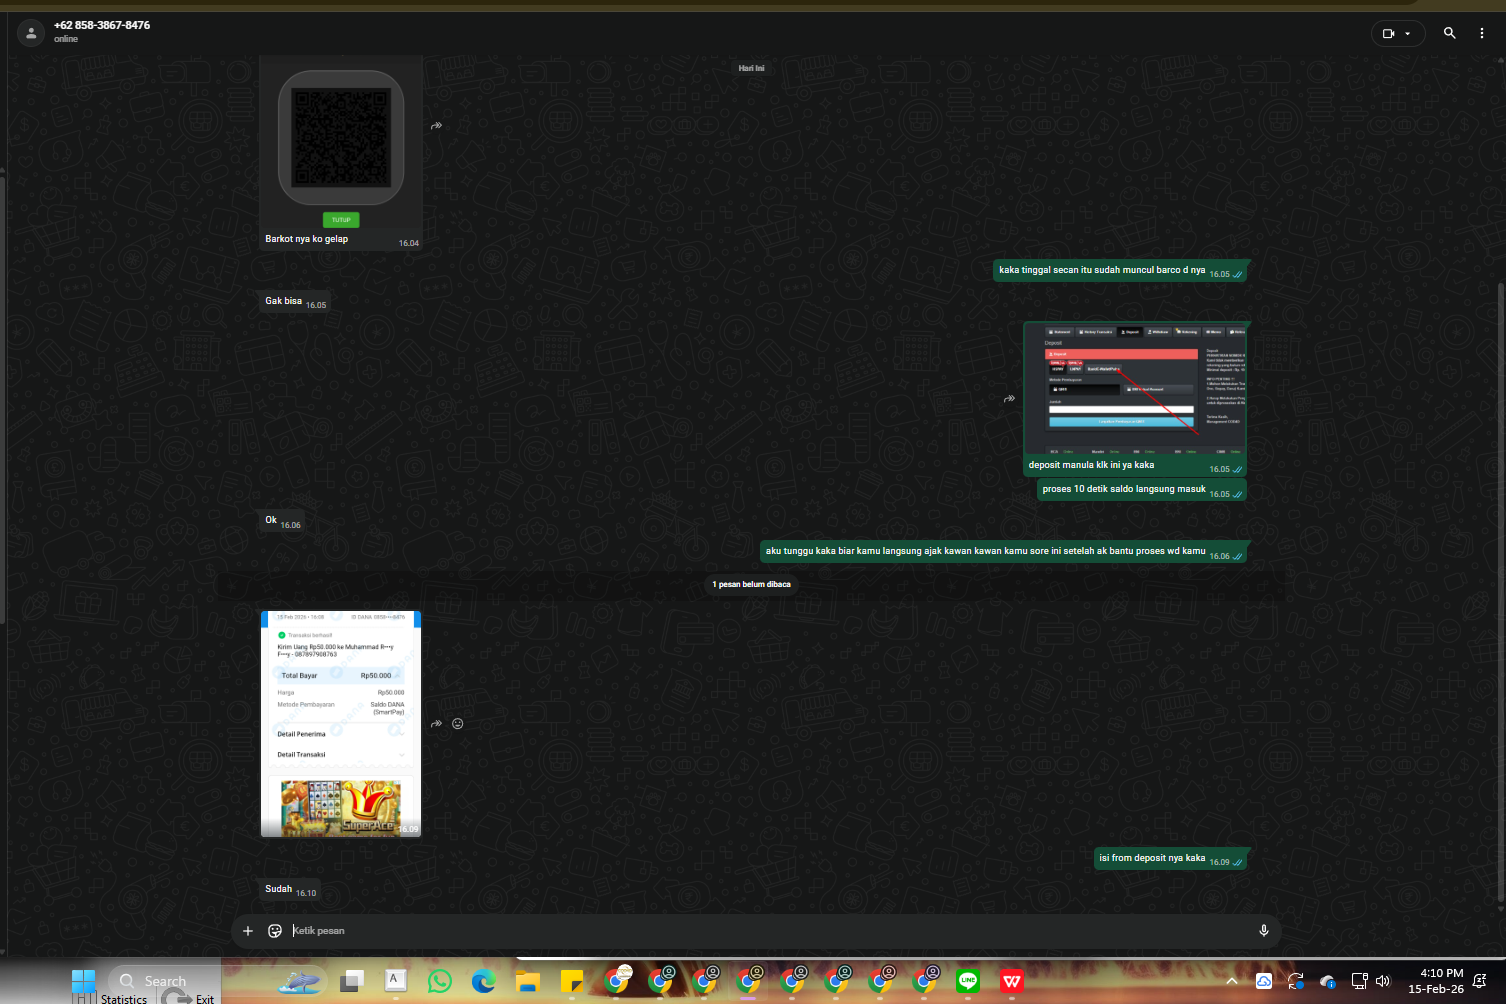Click contact number +62 858-3867-8476

coord(102,25)
